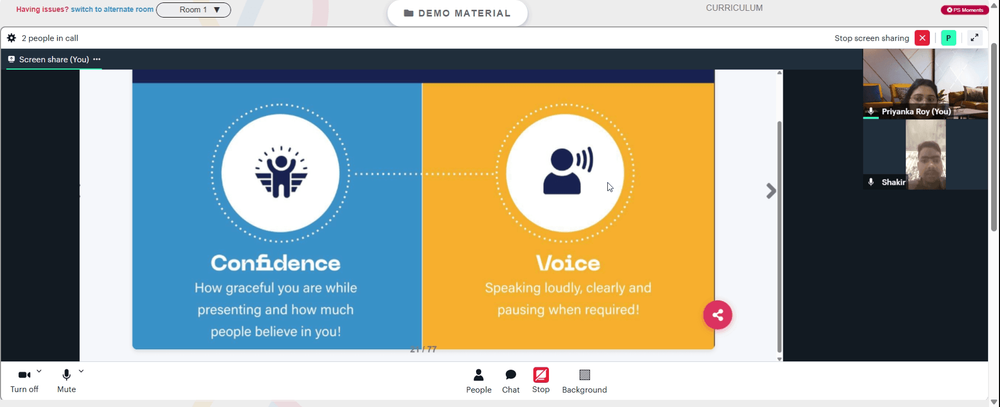Expand camera options chevron

coord(39,371)
